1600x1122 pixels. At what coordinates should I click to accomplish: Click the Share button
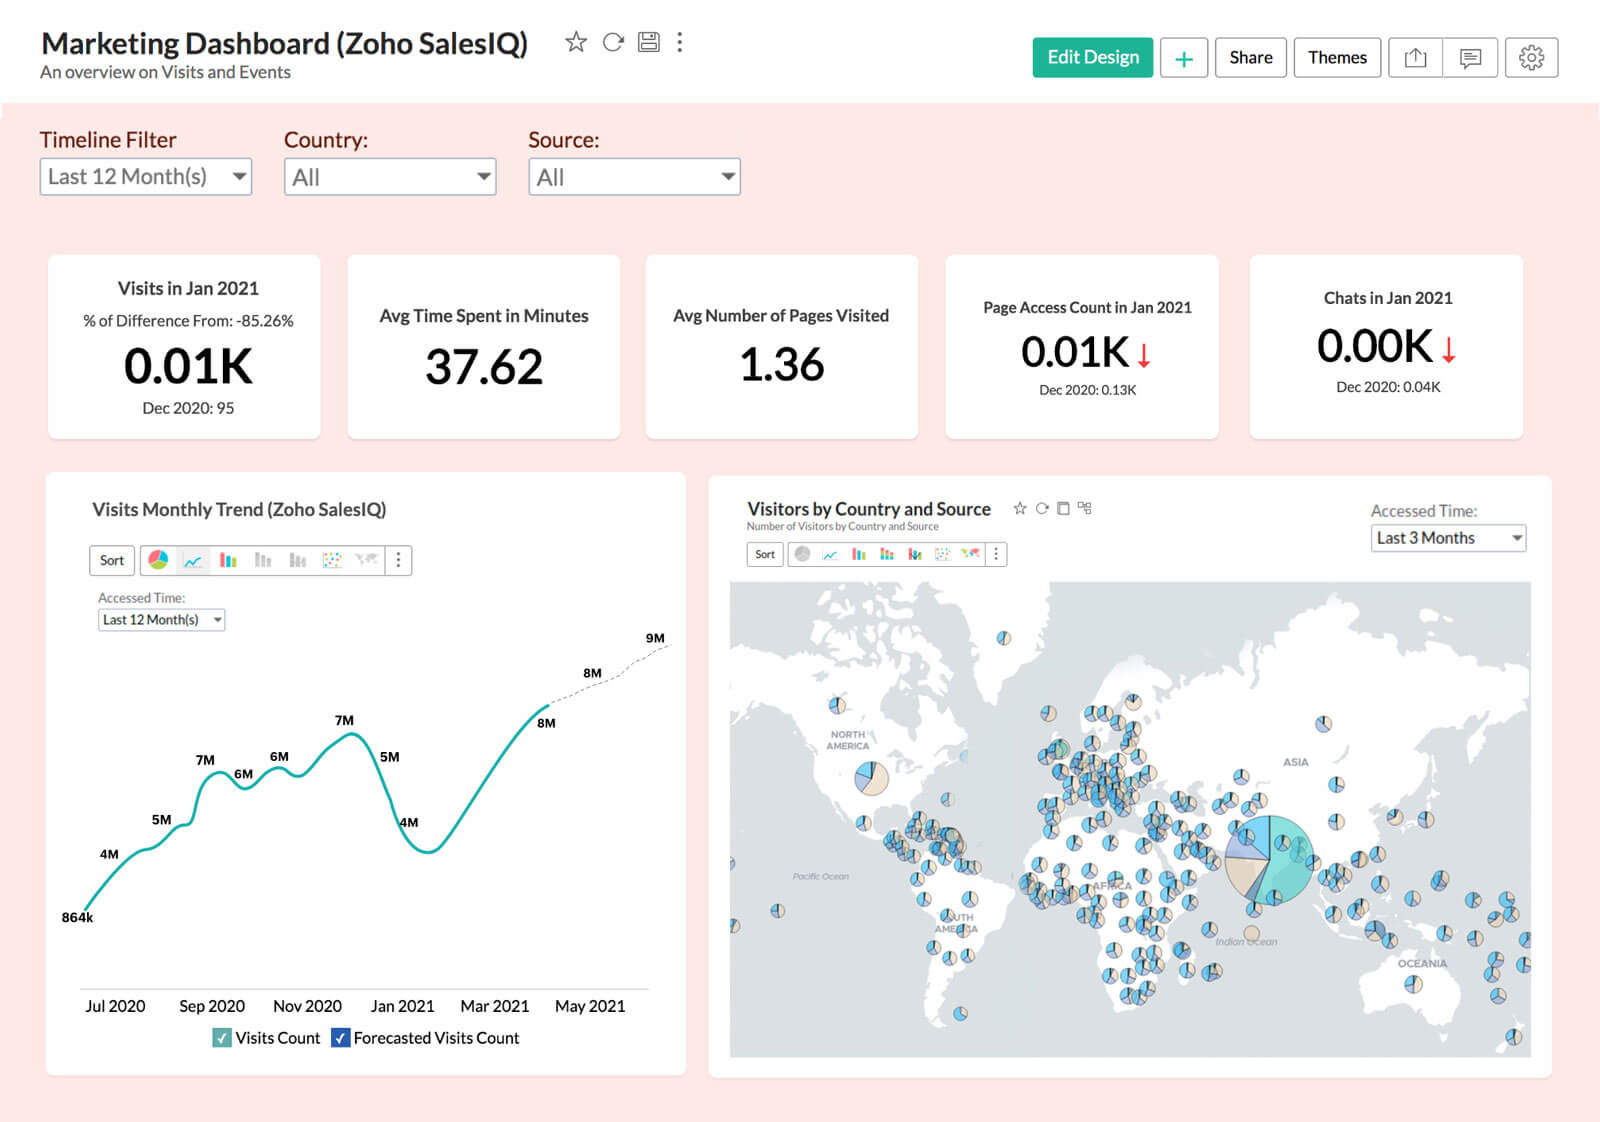1251,58
